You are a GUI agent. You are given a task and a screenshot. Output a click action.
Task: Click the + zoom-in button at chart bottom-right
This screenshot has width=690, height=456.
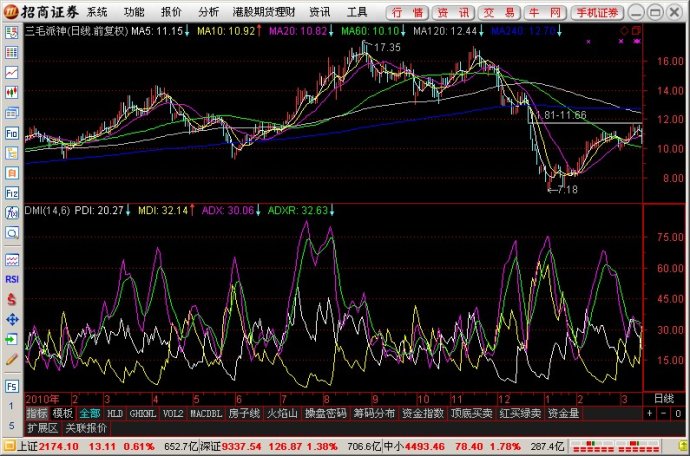[650, 413]
